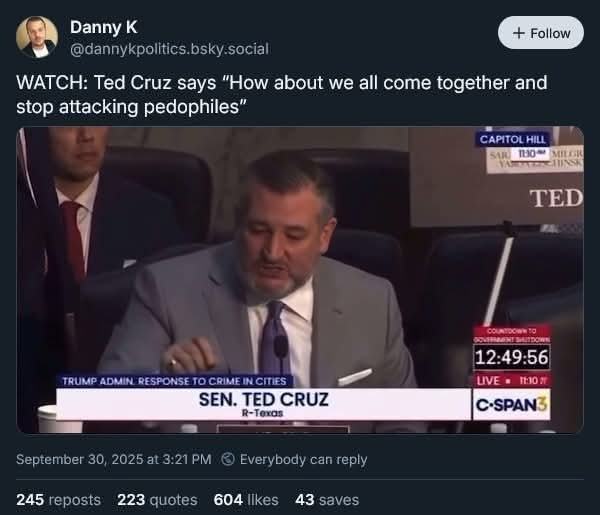The width and height of the screenshot is (600, 515).
Task: Click the reply-settings icon beside Everybody can reply
Action: [x=227, y=459]
